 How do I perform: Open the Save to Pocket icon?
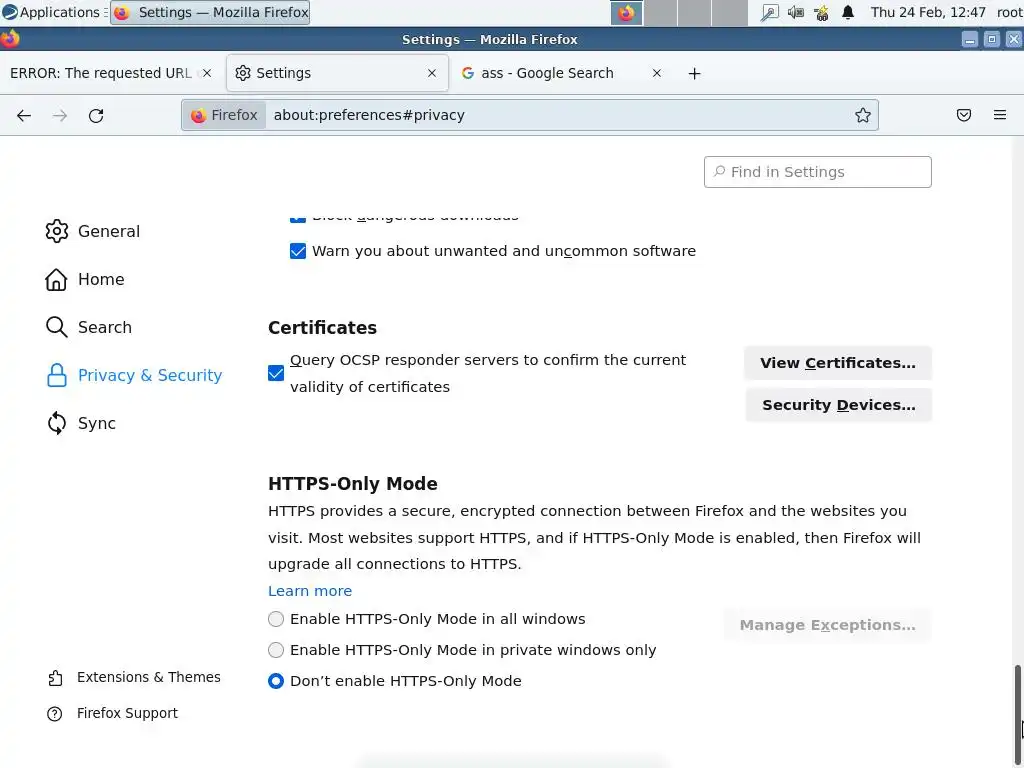(x=964, y=115)
